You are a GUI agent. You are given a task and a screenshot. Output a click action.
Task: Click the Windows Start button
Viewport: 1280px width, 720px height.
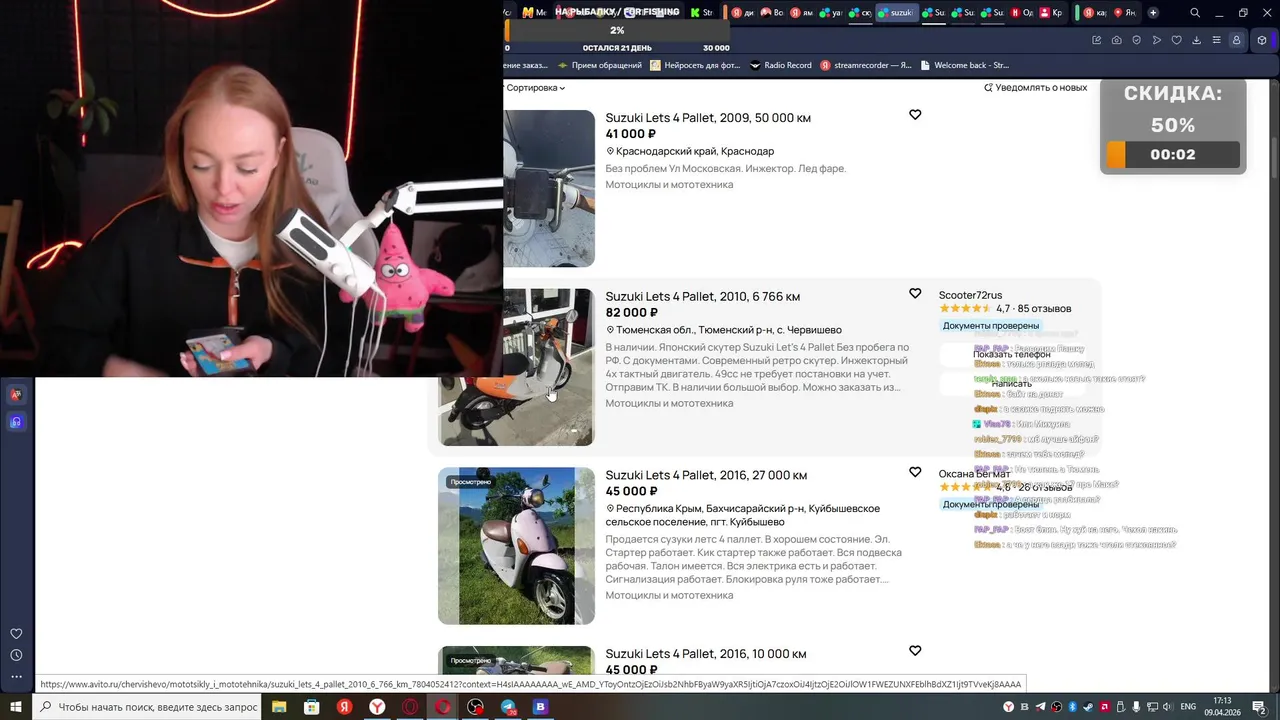17,707
